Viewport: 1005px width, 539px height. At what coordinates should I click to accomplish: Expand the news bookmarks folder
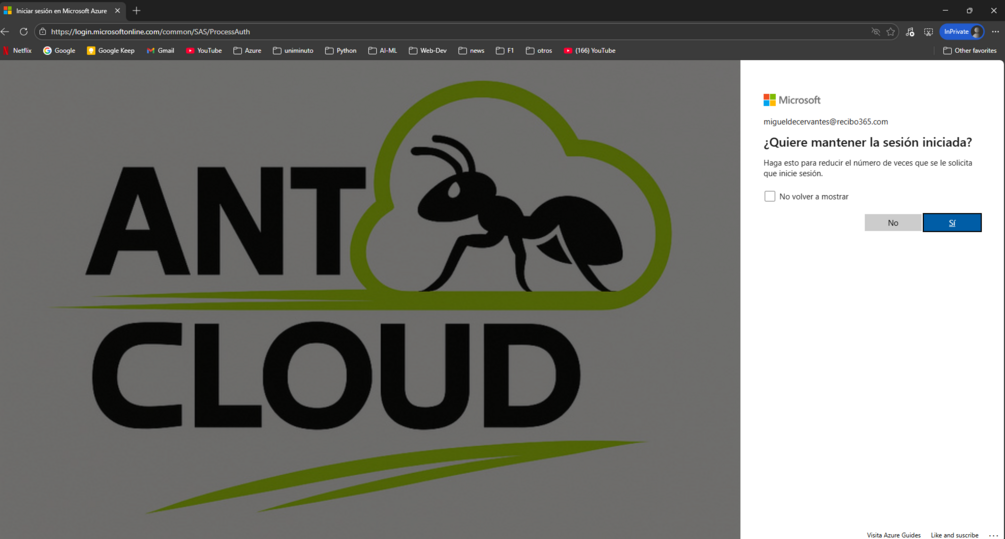point(471,51)
